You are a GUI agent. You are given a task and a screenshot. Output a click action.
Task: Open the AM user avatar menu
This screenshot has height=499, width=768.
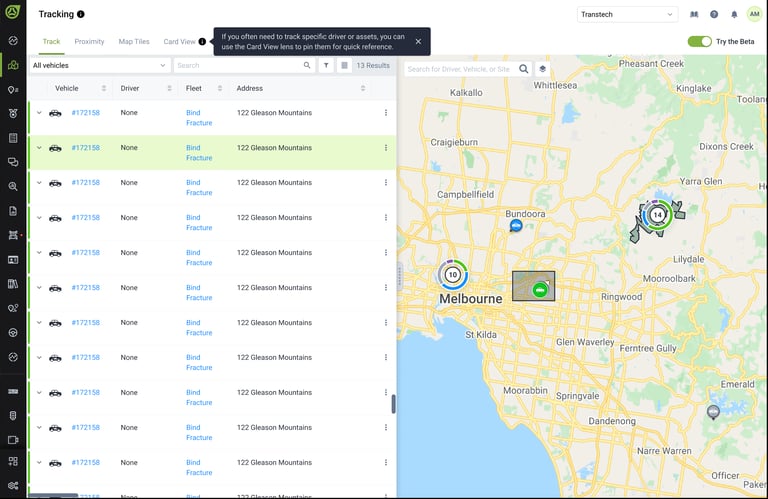coord(754,14)
